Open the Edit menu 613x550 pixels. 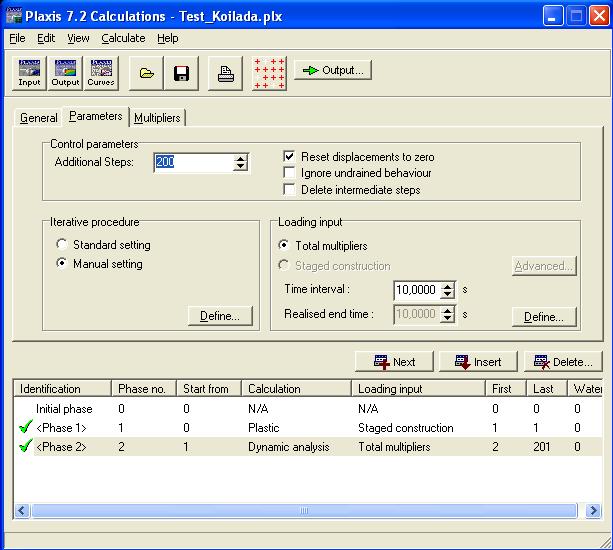tap(46, 38)
